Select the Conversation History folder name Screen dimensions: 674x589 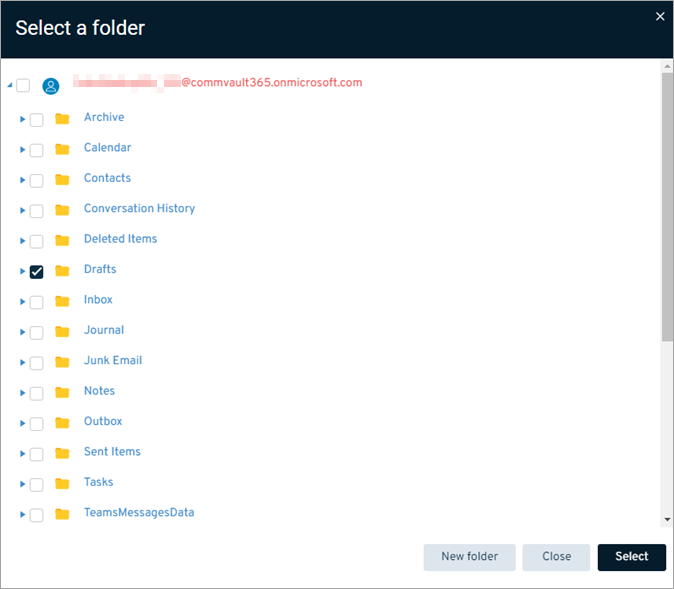tap(139, 209)
